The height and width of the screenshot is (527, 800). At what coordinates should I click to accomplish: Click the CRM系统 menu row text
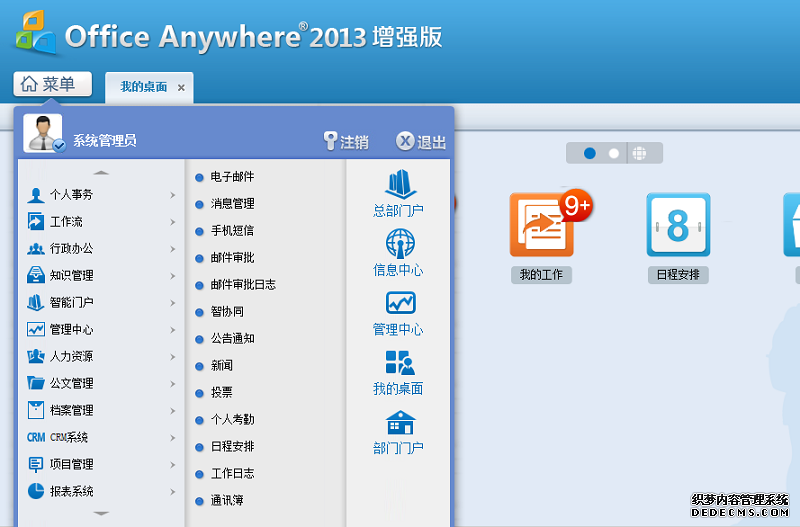tap(69, 437)
